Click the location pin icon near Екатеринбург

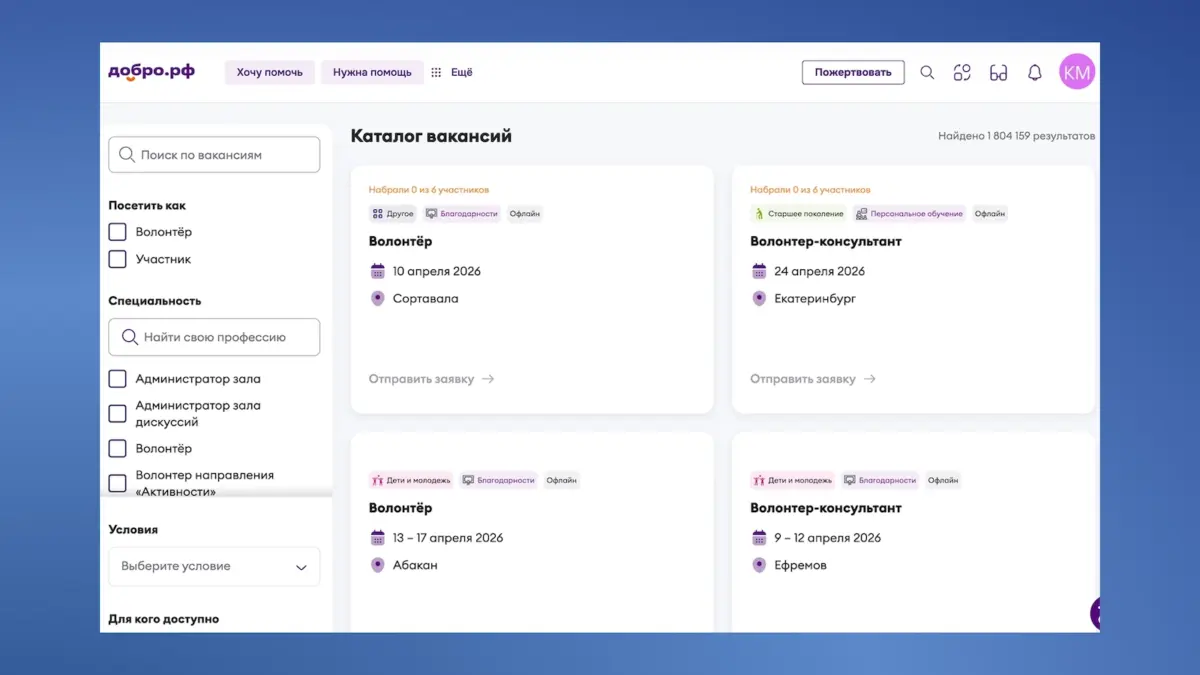[x=759, y=298]
